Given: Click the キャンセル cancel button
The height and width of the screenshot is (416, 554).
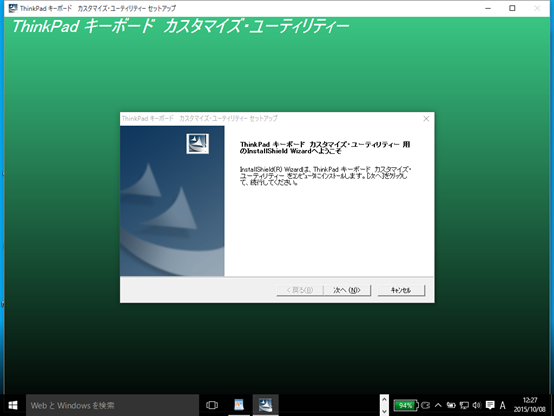Looking at the screenshot, I should [401, 290].
